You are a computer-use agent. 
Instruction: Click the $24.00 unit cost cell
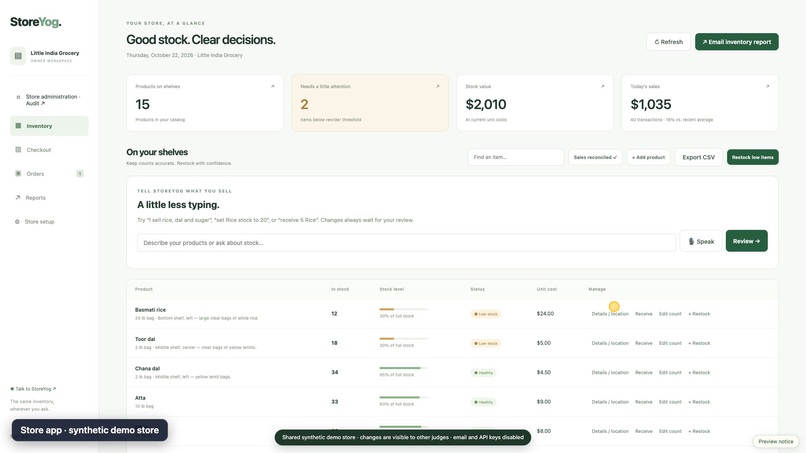(545, 314)
